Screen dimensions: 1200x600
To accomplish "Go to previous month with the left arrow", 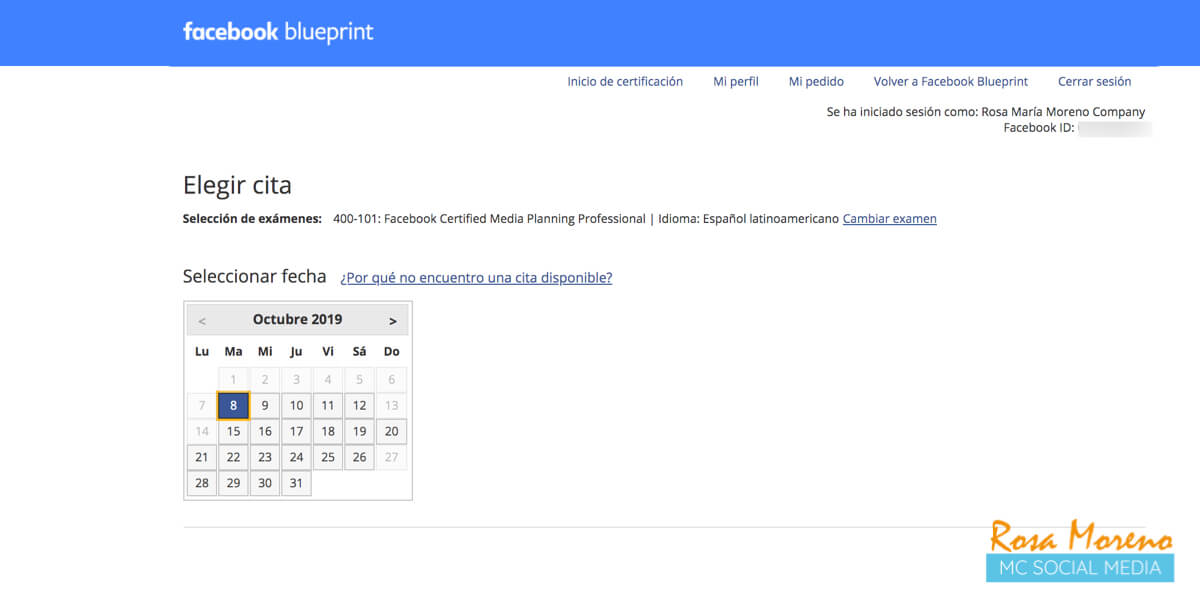I will 203,319.
